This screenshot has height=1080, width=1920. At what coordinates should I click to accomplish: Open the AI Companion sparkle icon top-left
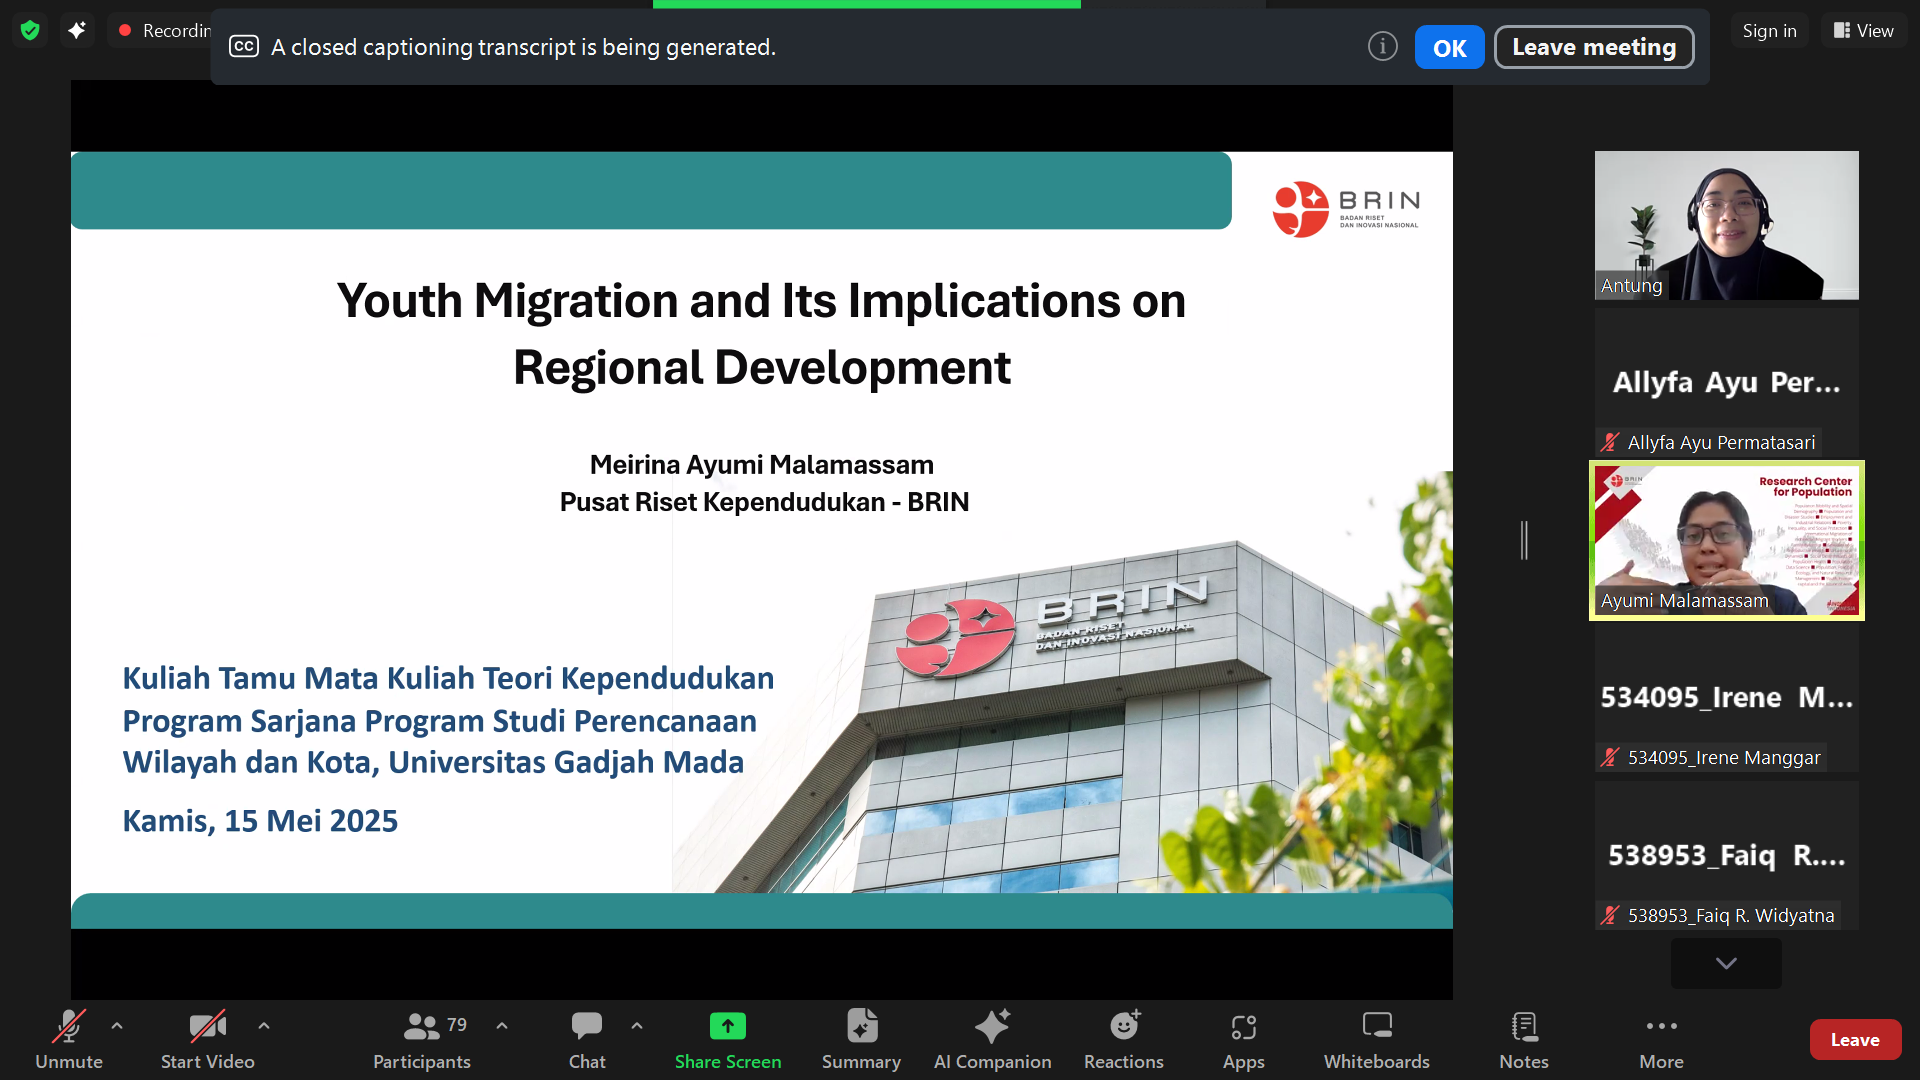pyautogui.click(x=77, y=31)
